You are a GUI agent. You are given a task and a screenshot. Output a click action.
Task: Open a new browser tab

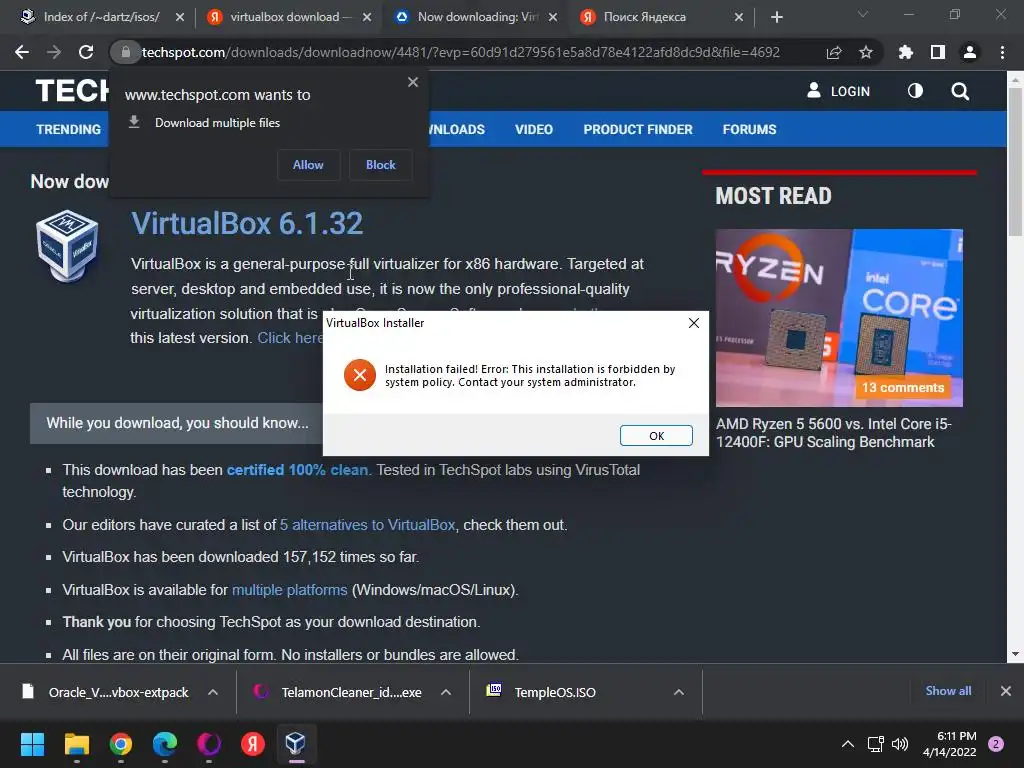pos(776,17)
